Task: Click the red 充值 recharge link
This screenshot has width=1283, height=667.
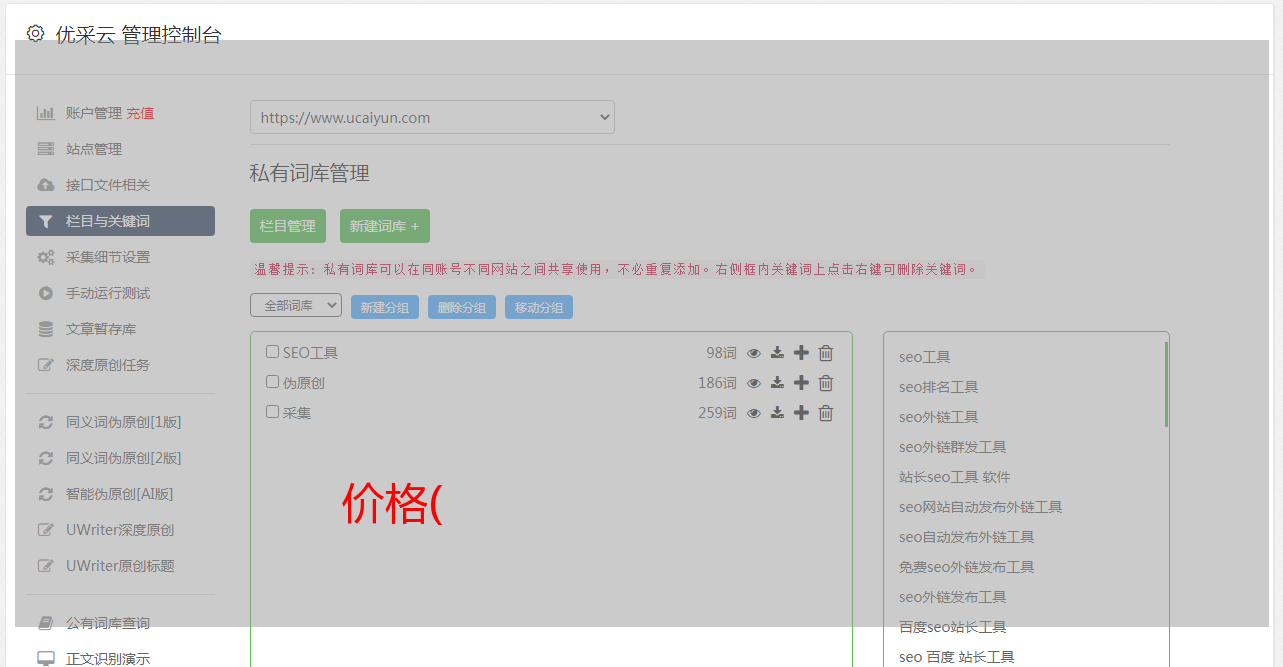Action: [140, 113]
